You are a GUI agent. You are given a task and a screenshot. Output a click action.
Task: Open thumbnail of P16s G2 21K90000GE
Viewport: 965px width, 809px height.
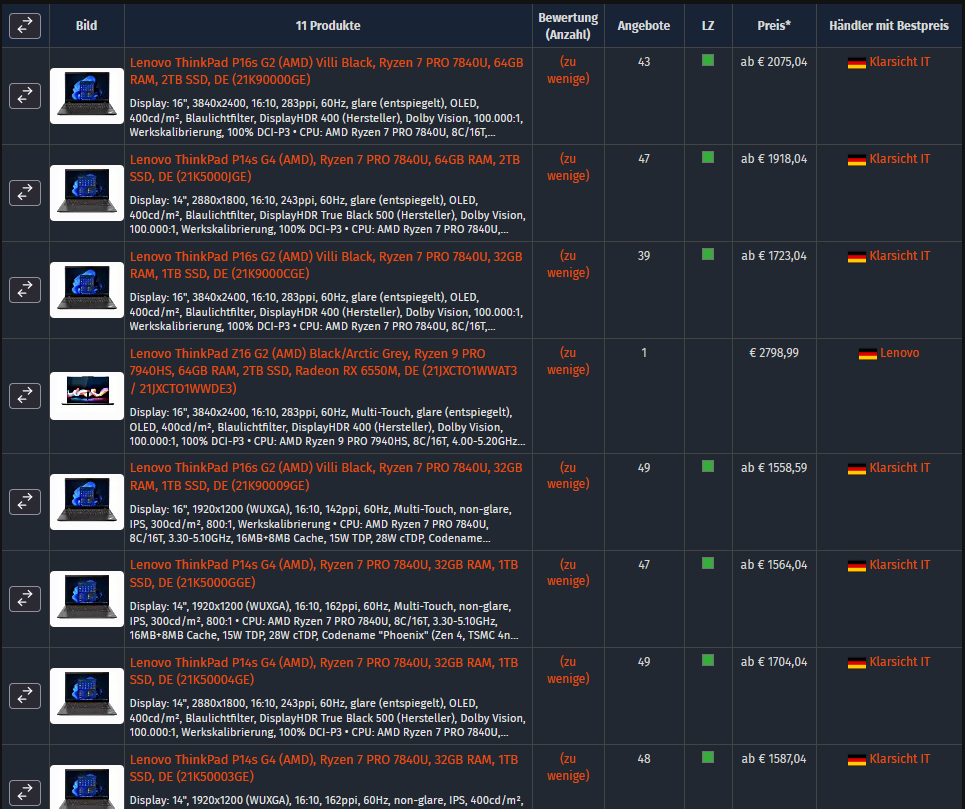click(87, 96)
